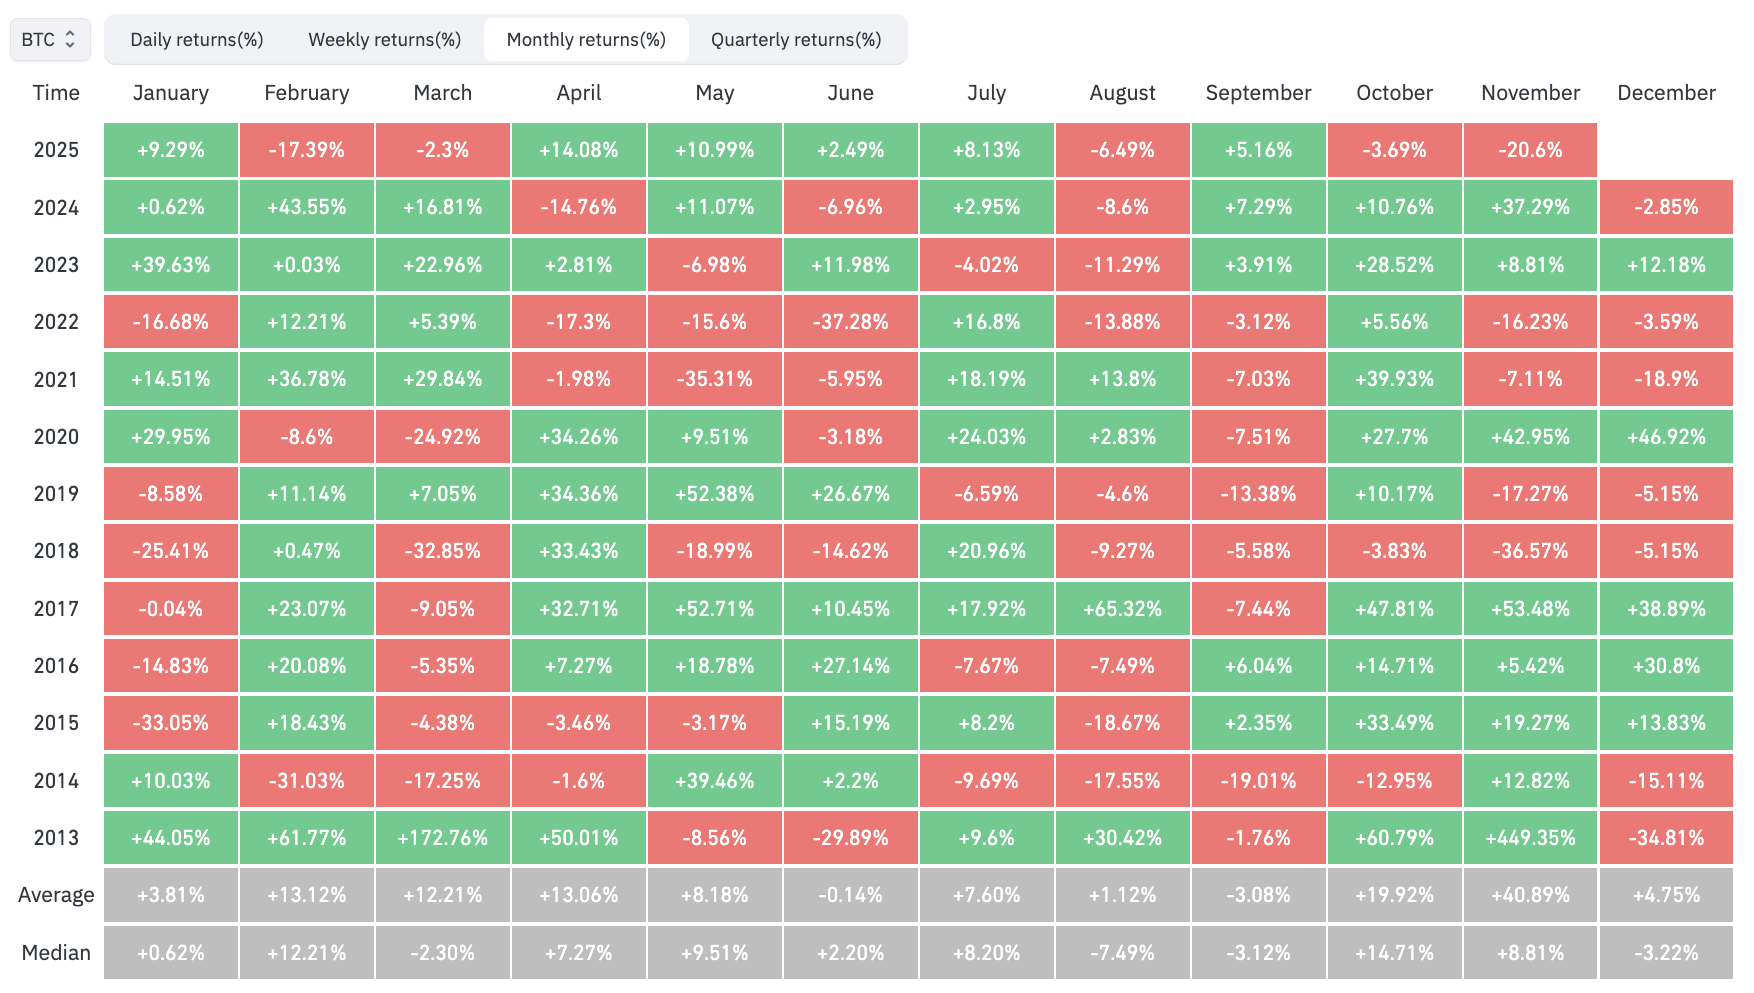Click the January column header
Screen dimensions: 1754x993
(170, 92)
